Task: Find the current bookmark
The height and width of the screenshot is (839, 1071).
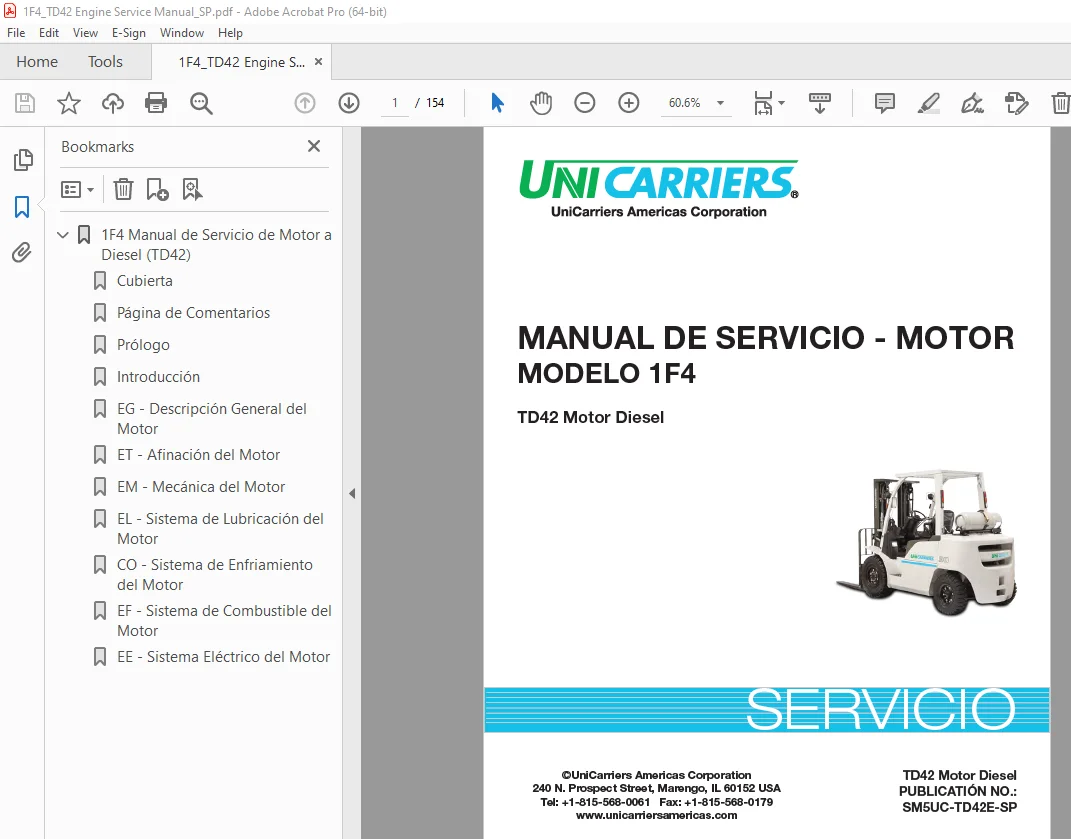Action: tap(192, 189)
